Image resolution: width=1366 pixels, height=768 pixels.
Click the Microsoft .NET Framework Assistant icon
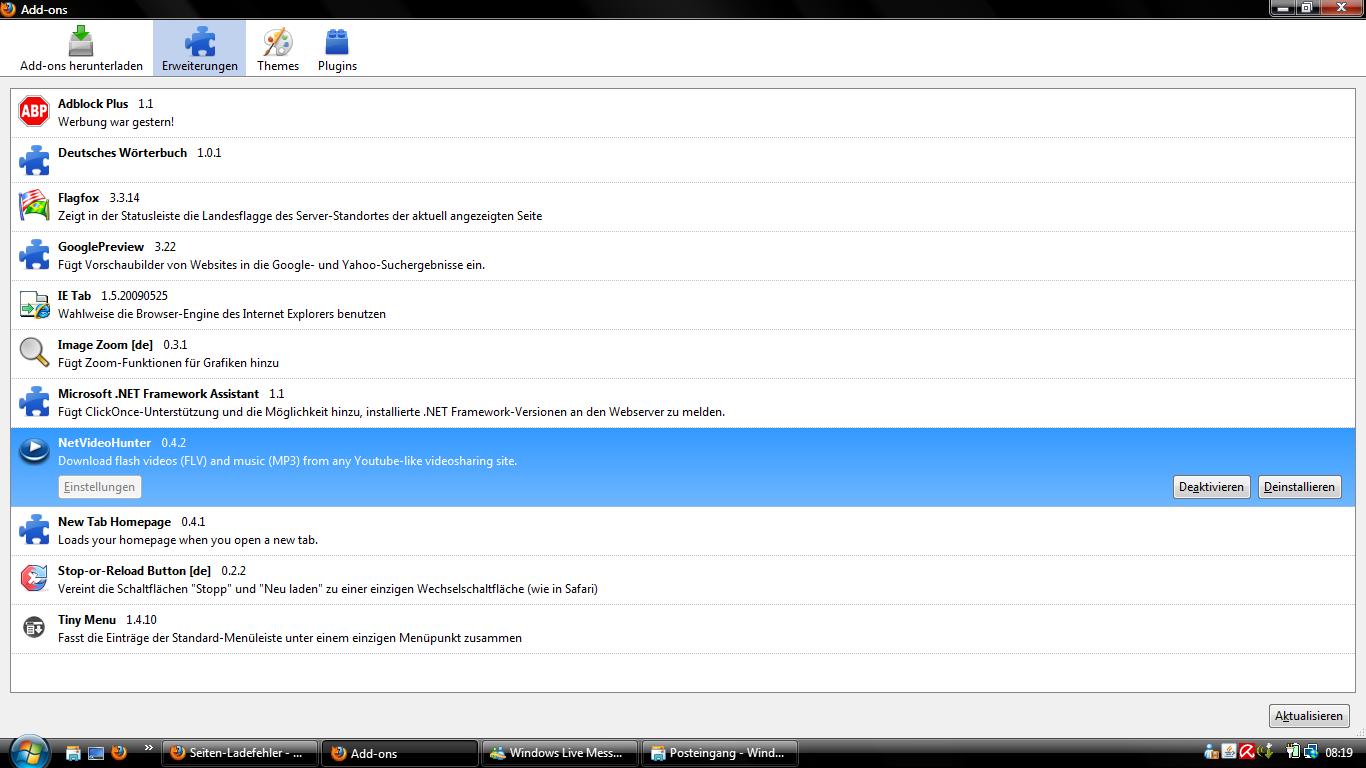34,402
